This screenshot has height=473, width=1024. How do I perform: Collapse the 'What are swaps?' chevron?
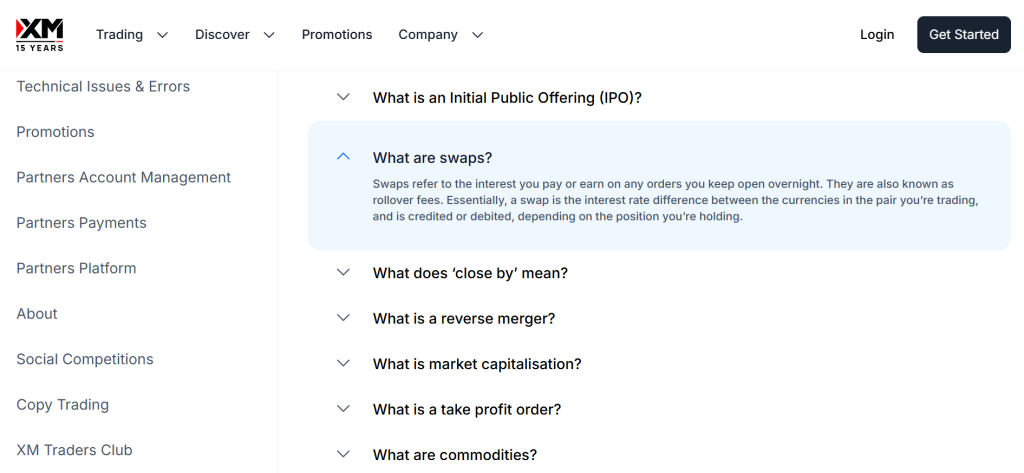[344, 157]
